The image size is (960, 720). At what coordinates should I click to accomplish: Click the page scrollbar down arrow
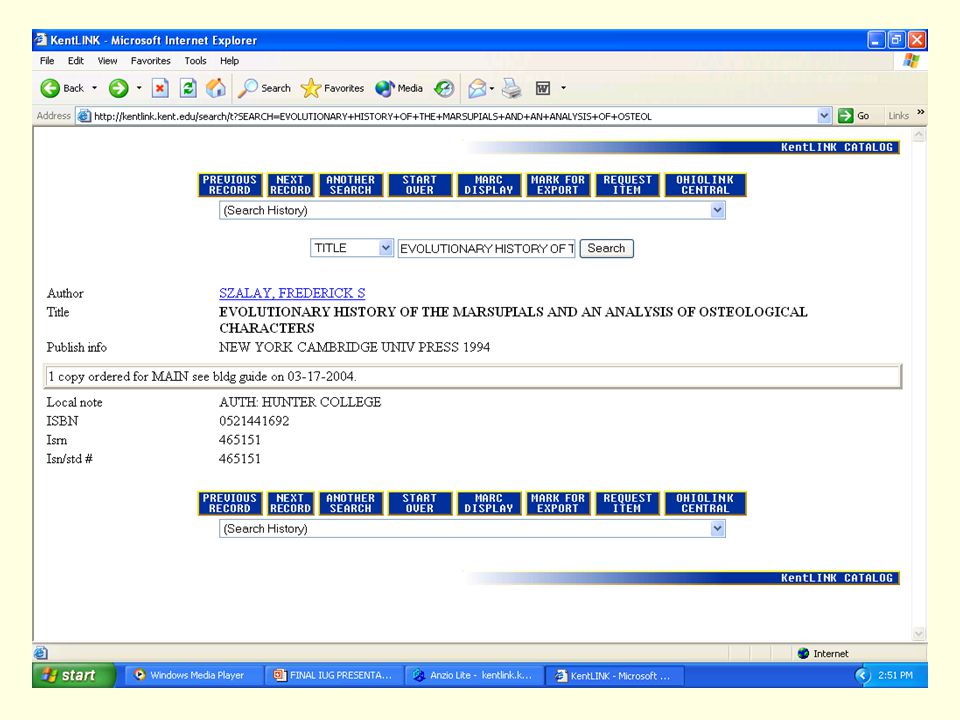point(918,634)
